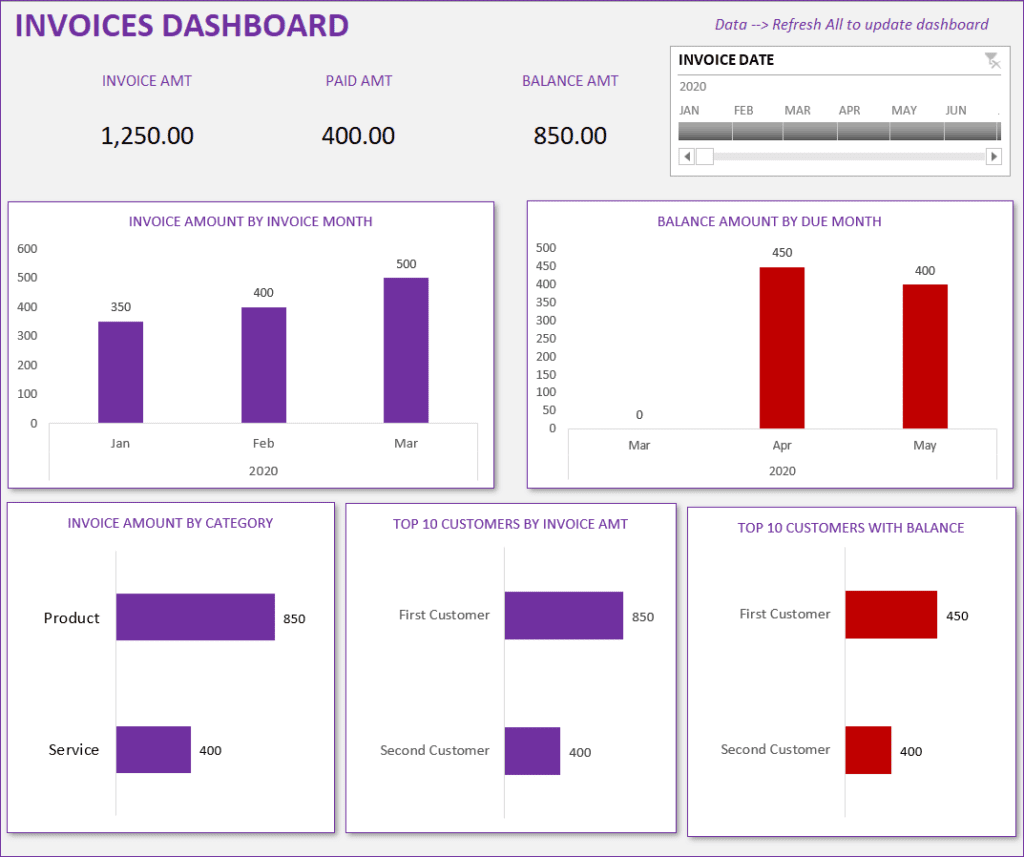Select First Customer bar in Top 10 chart

click(x=565, y=615)
